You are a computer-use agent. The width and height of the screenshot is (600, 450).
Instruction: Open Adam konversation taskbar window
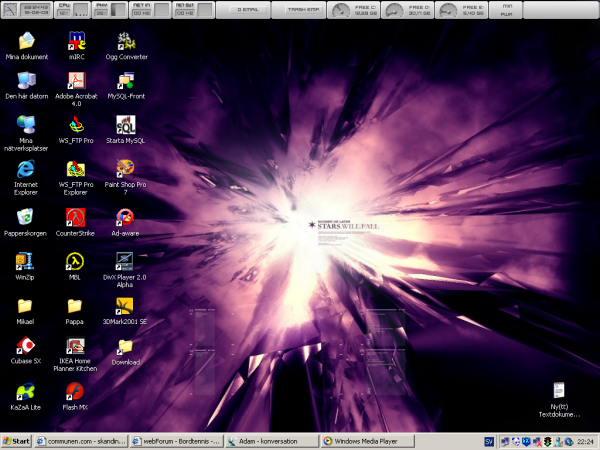click(272, 441)
